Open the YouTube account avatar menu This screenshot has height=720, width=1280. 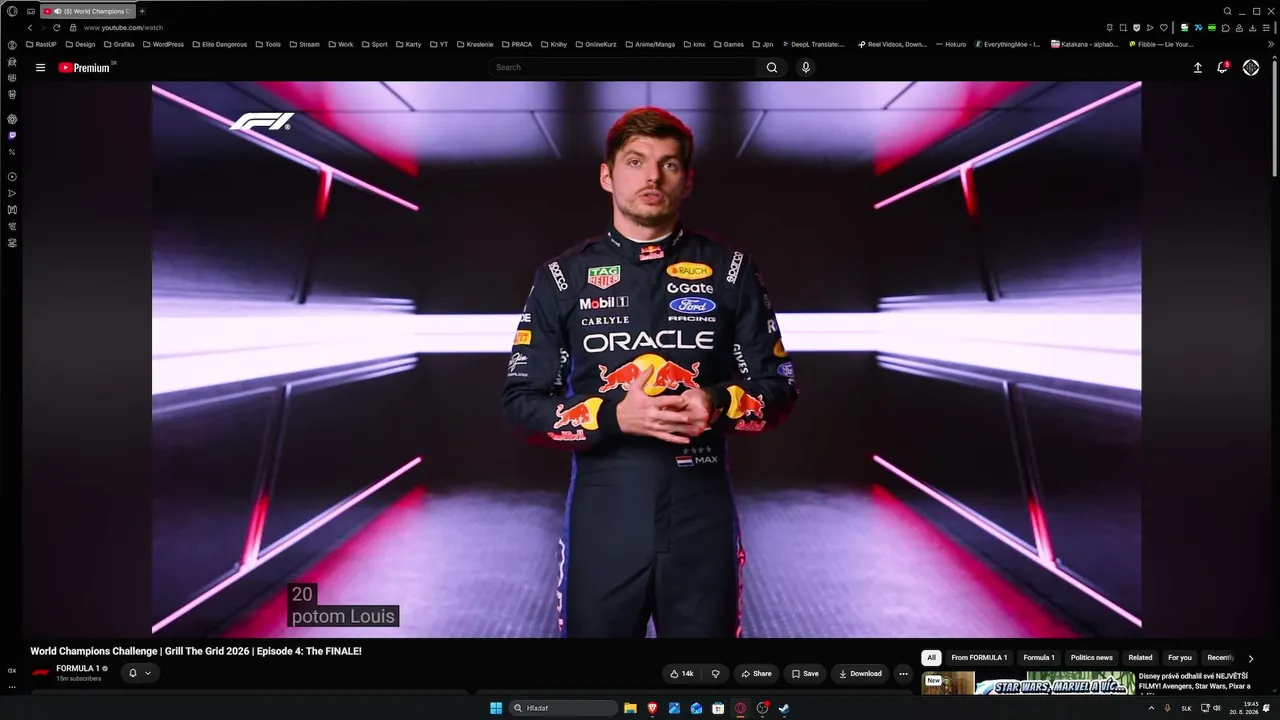tap(1251, 68)
